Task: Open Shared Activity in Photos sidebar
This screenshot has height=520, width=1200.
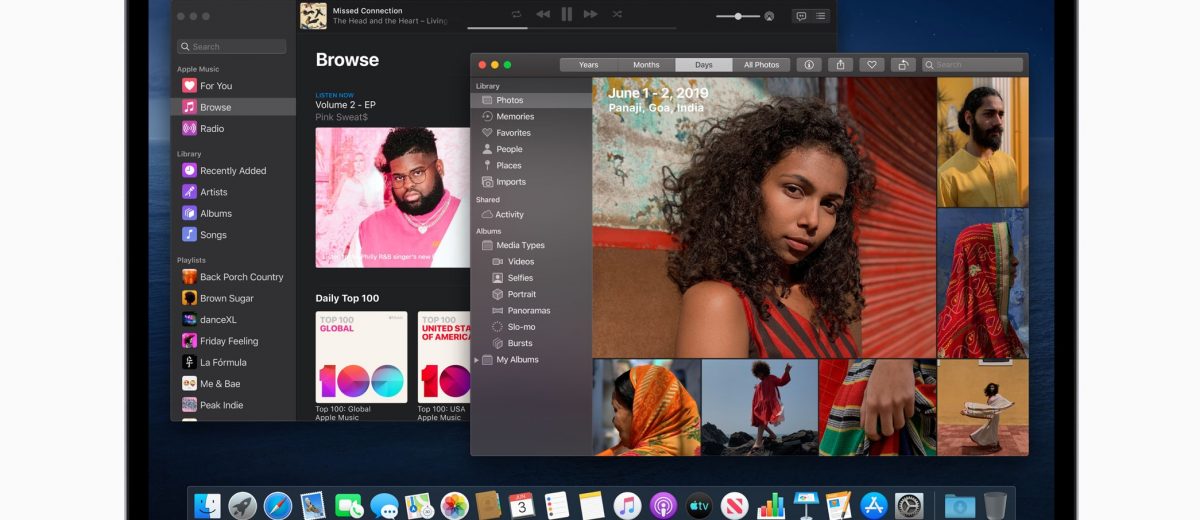Action: [x=531, y=214]
